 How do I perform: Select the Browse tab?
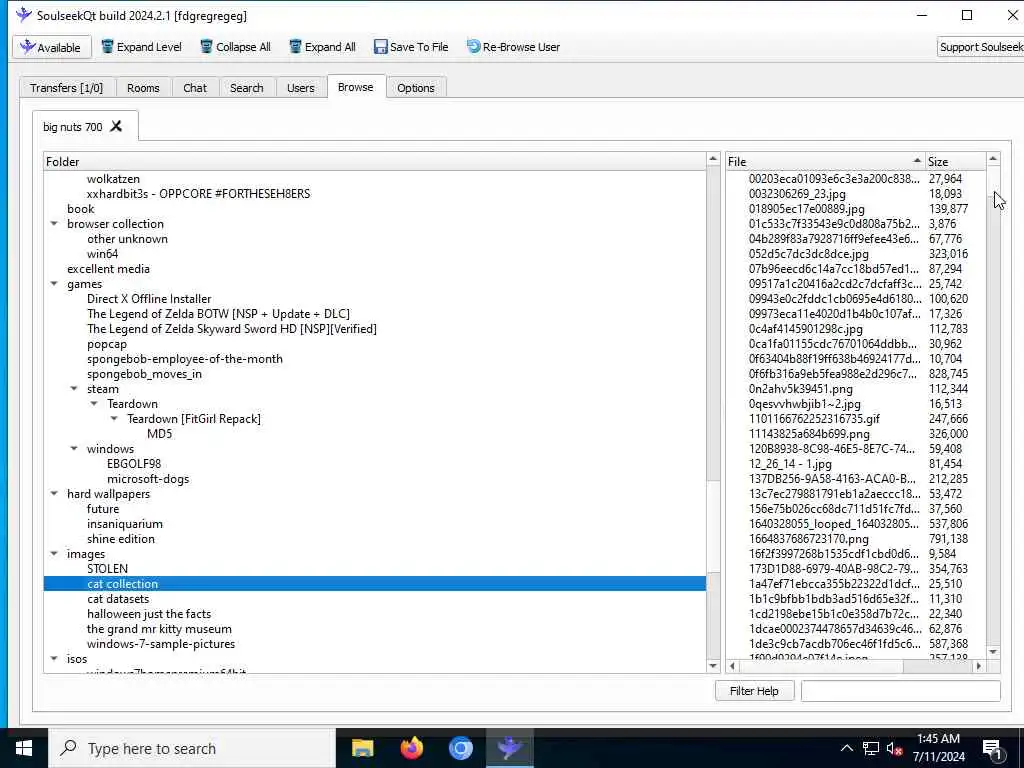[x=356, y=87]
